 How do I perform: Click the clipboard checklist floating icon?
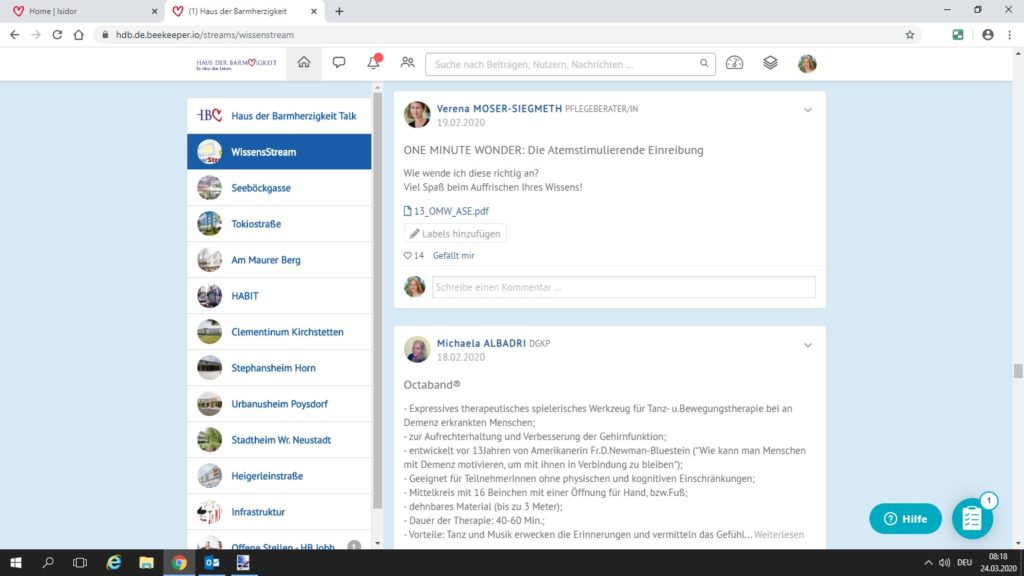coord(971,518)
